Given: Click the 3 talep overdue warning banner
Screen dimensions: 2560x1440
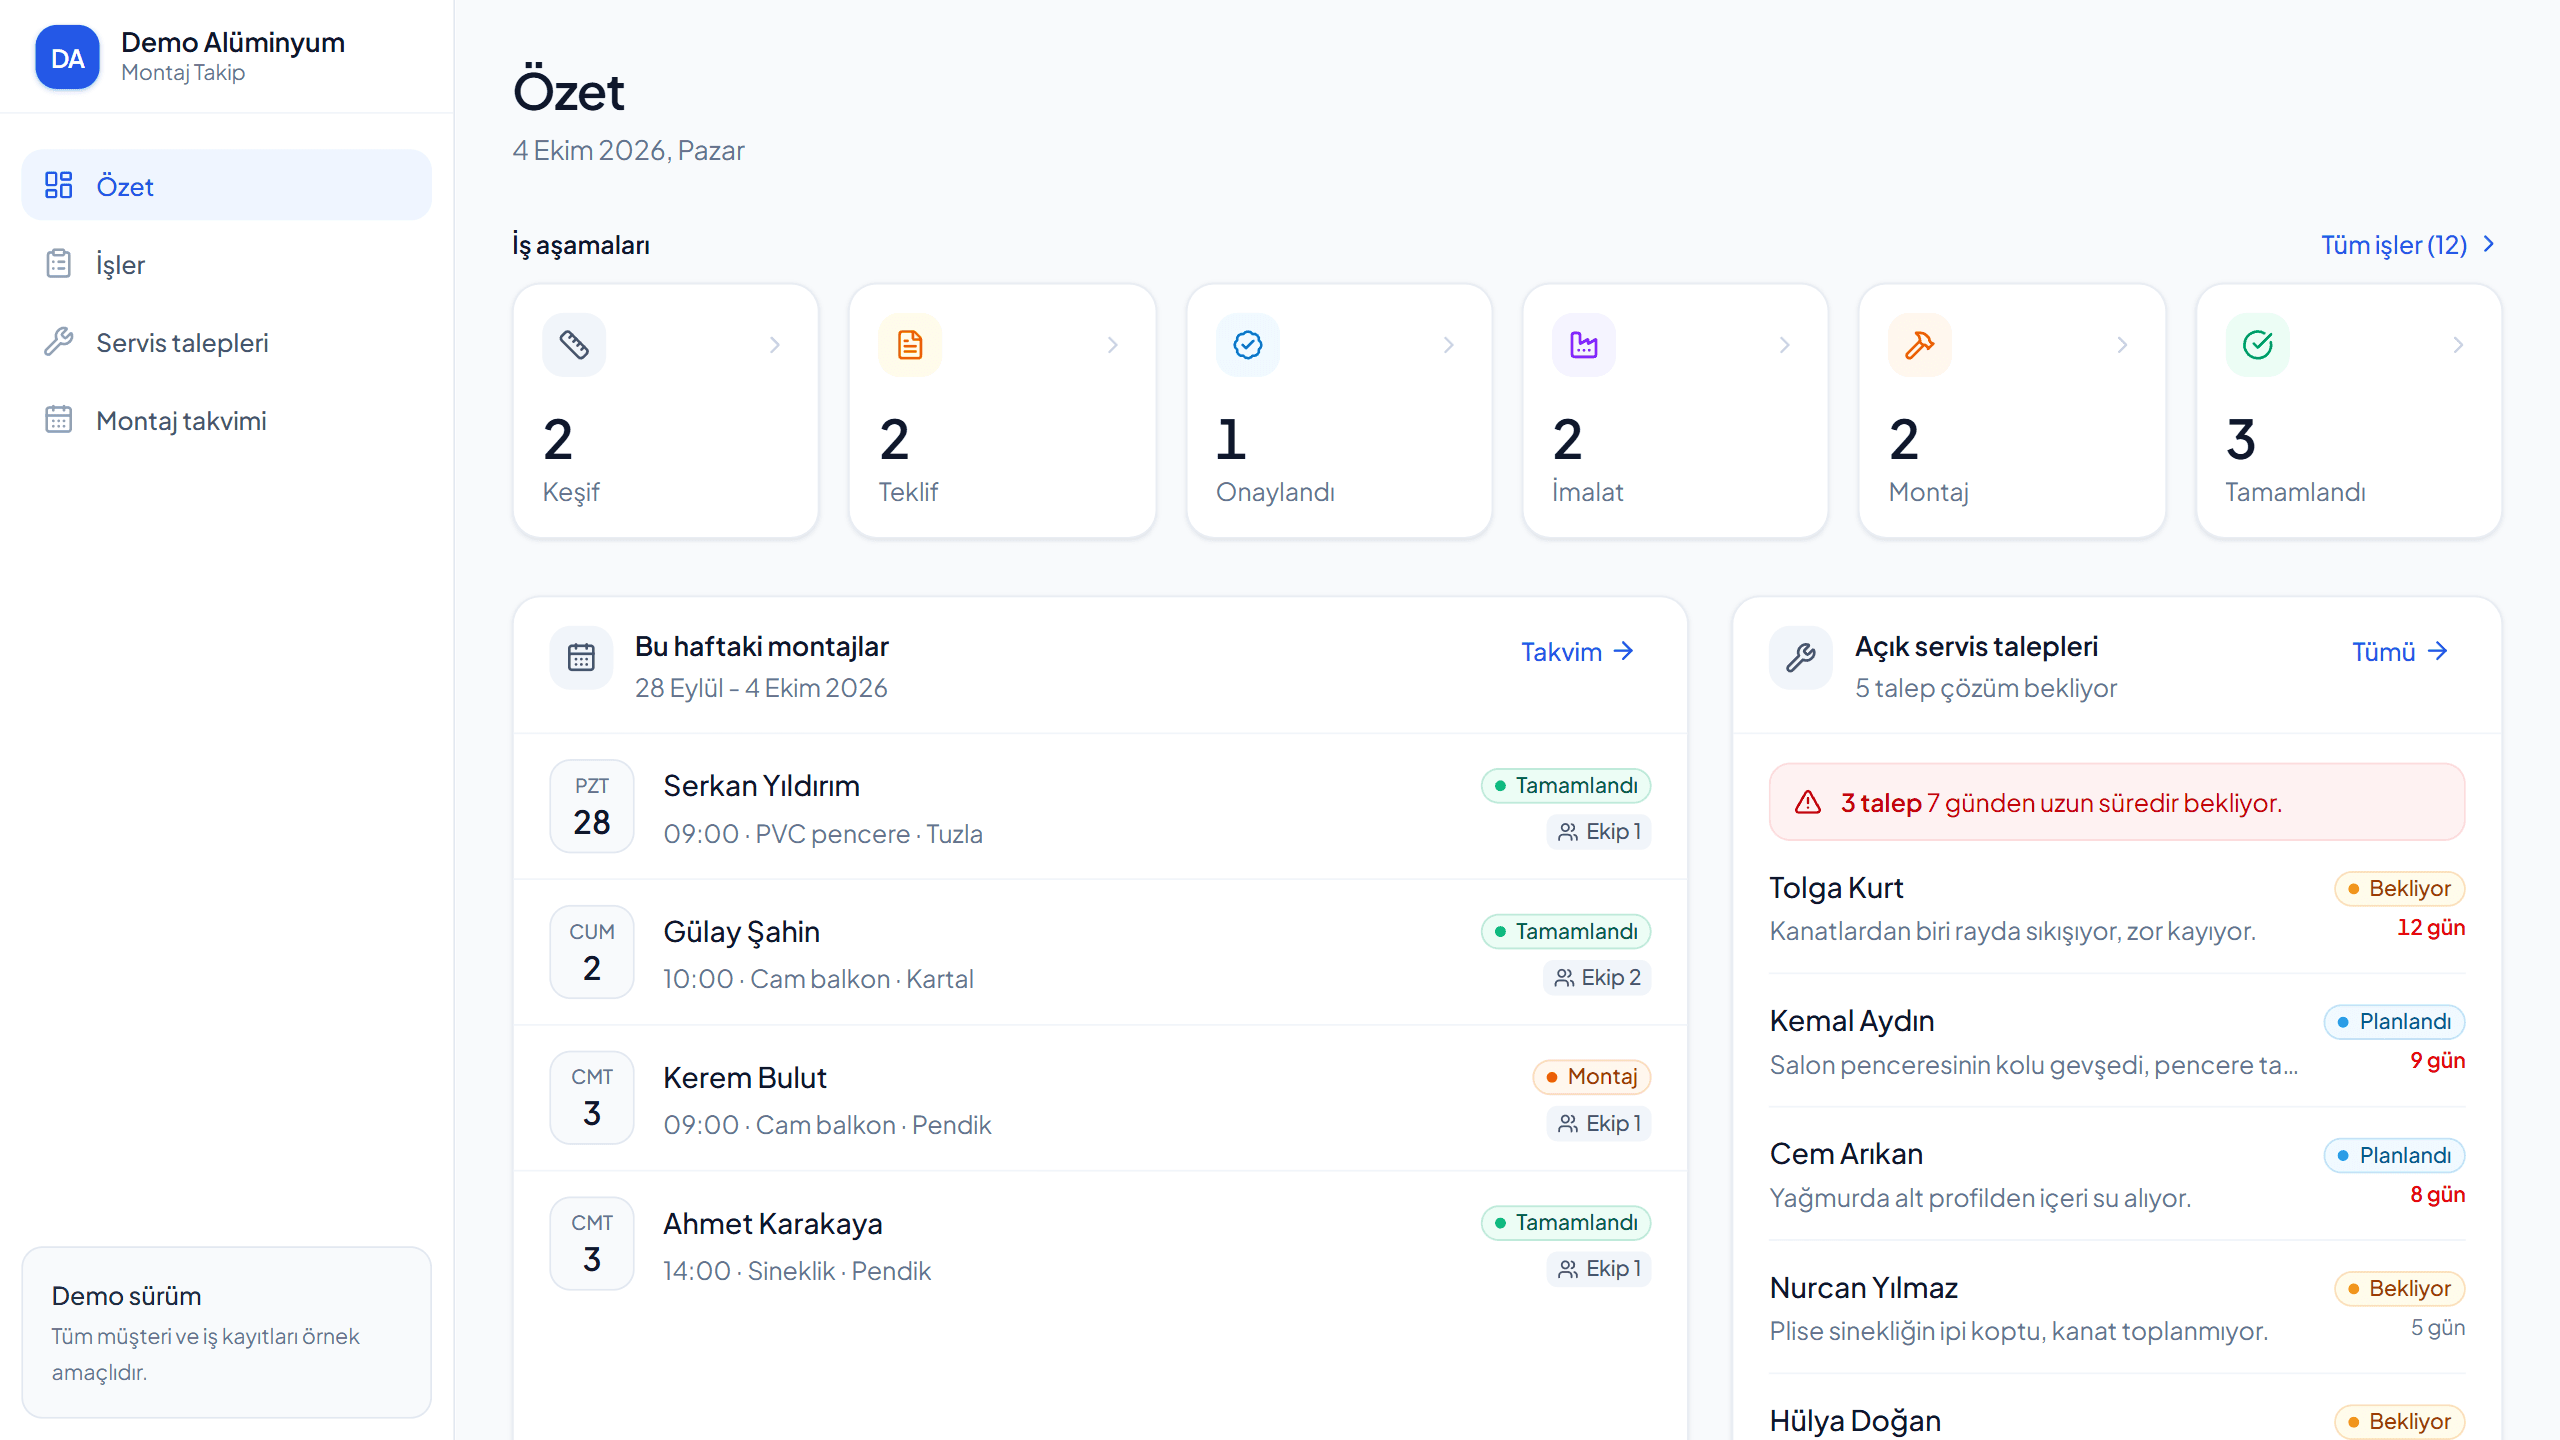Looking at the screenshot, I should coord(2117,802).
